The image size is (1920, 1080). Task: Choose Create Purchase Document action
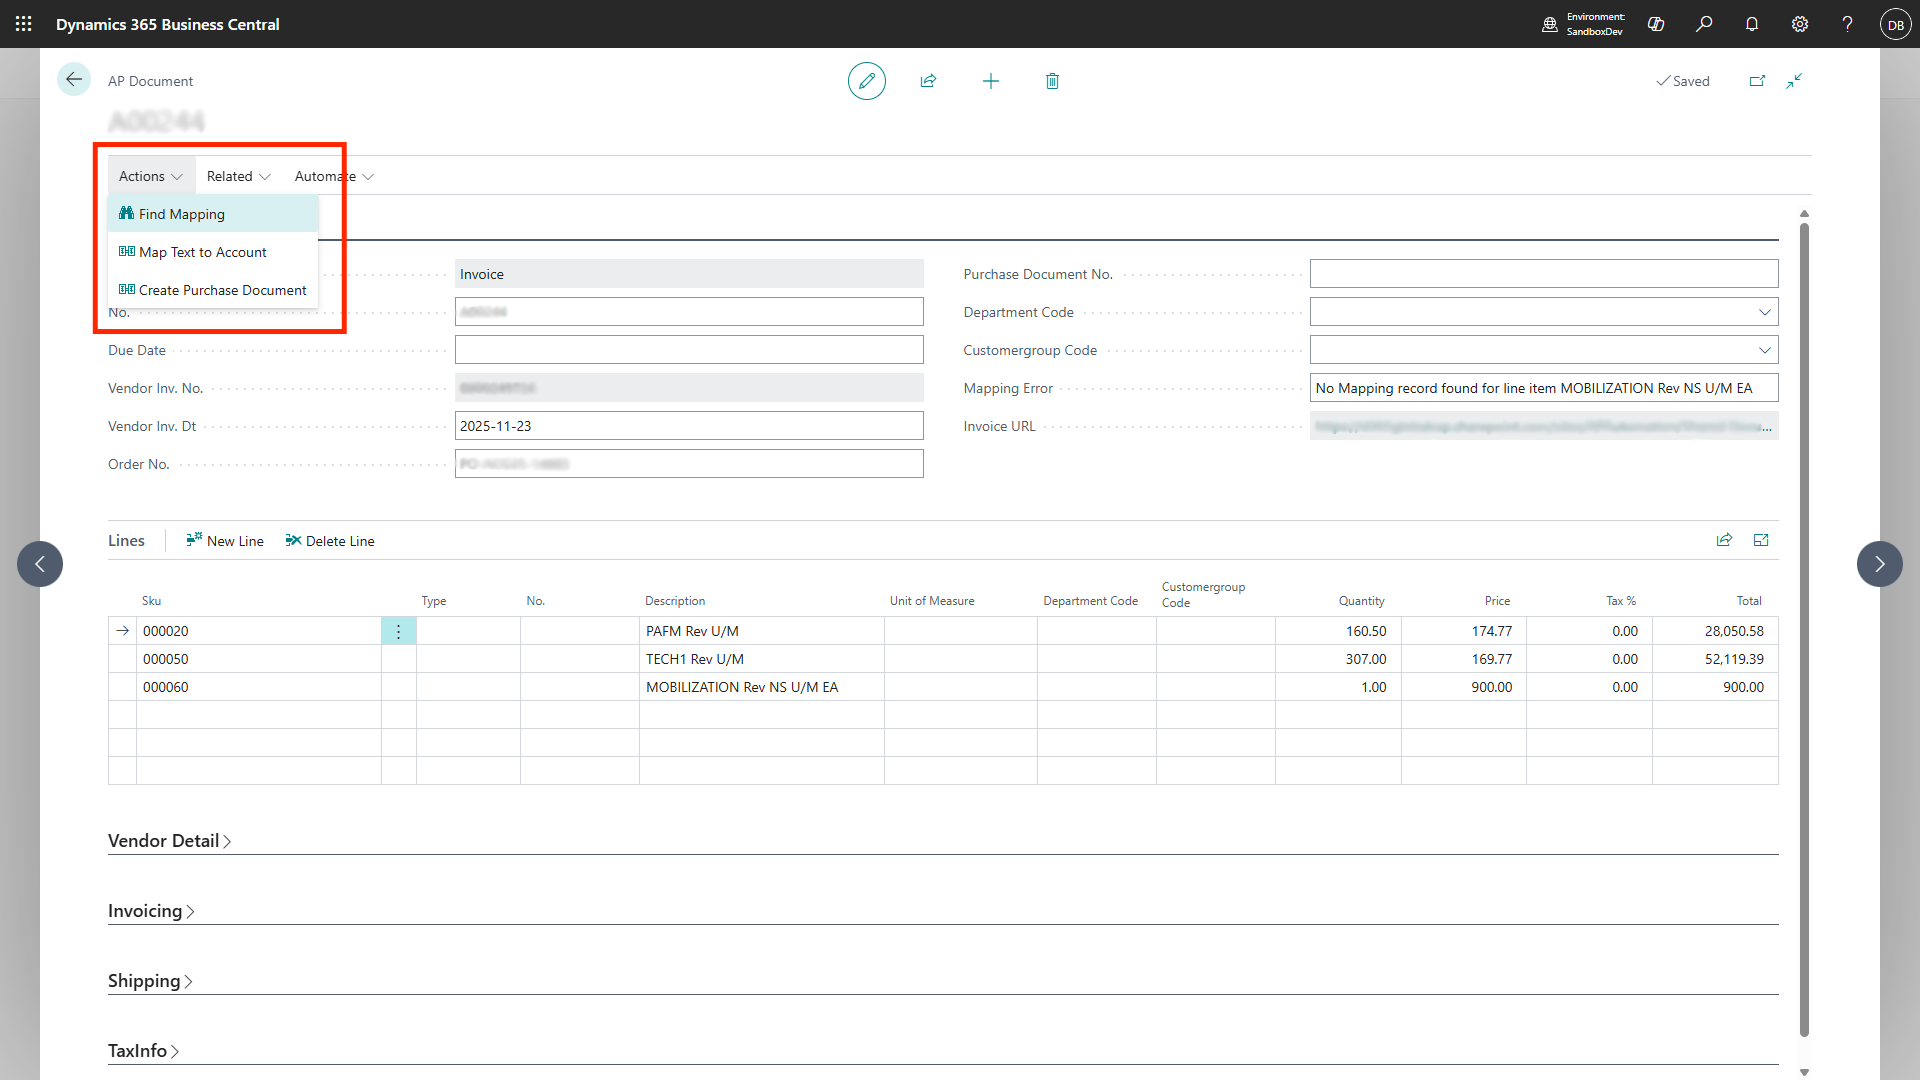tap(222, 290)
